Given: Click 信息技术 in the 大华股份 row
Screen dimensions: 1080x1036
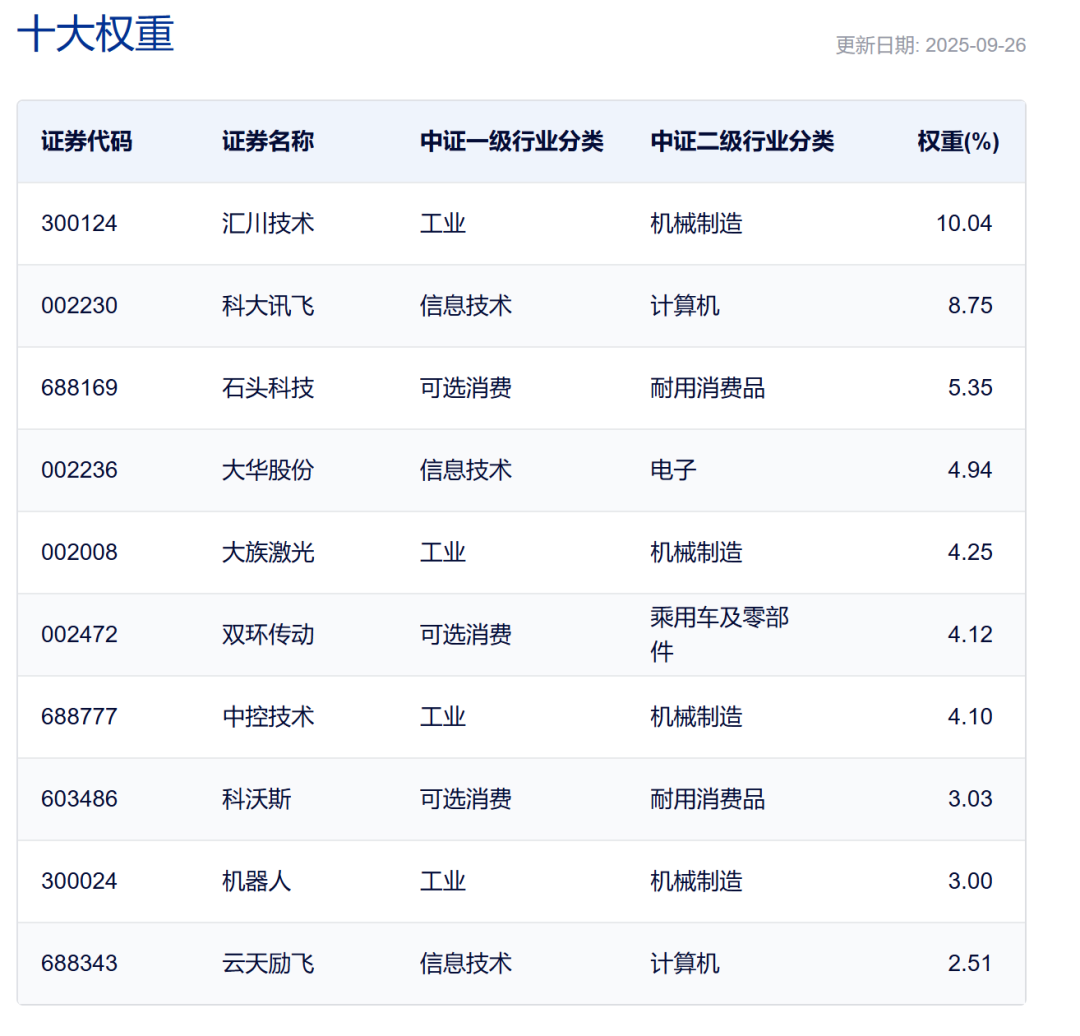Looking at the screenshot, I should pos(466,470).
